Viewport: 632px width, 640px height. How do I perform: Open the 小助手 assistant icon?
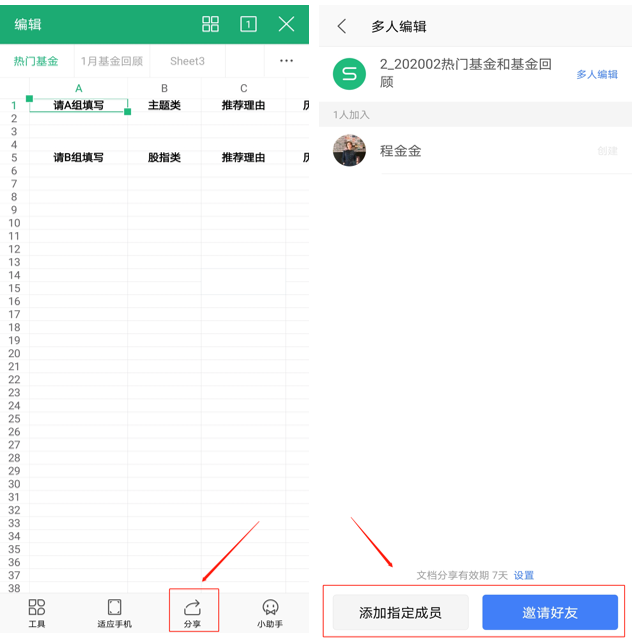pos(270,613)
